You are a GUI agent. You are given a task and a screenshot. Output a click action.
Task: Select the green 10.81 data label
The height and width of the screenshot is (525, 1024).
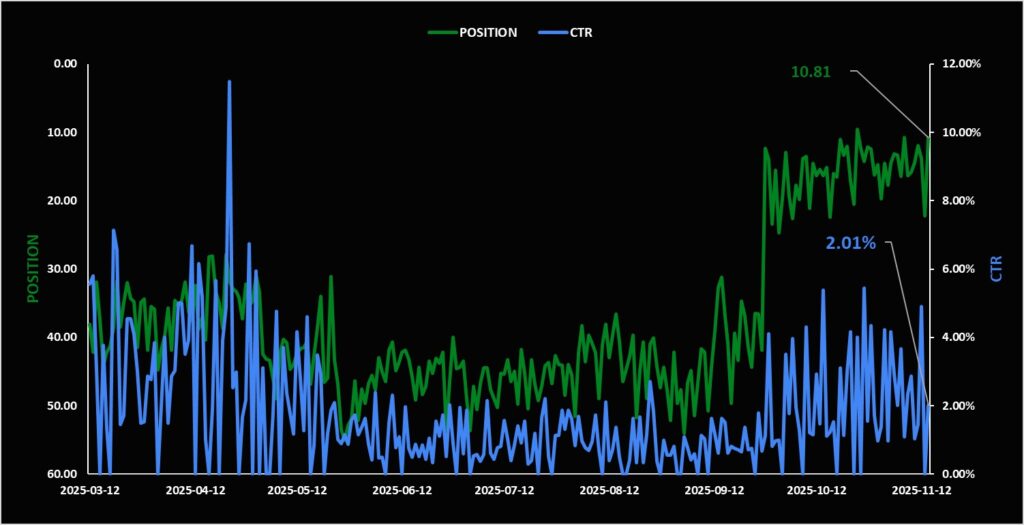tap(812, 72)
